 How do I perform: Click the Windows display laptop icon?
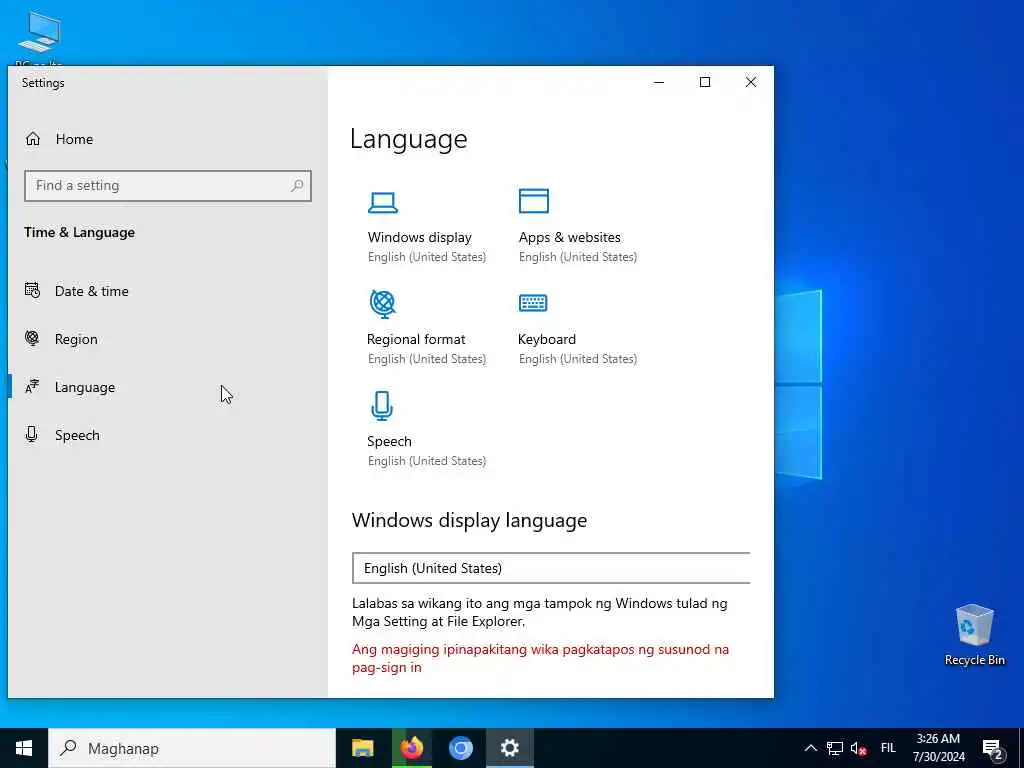point(383,202)
